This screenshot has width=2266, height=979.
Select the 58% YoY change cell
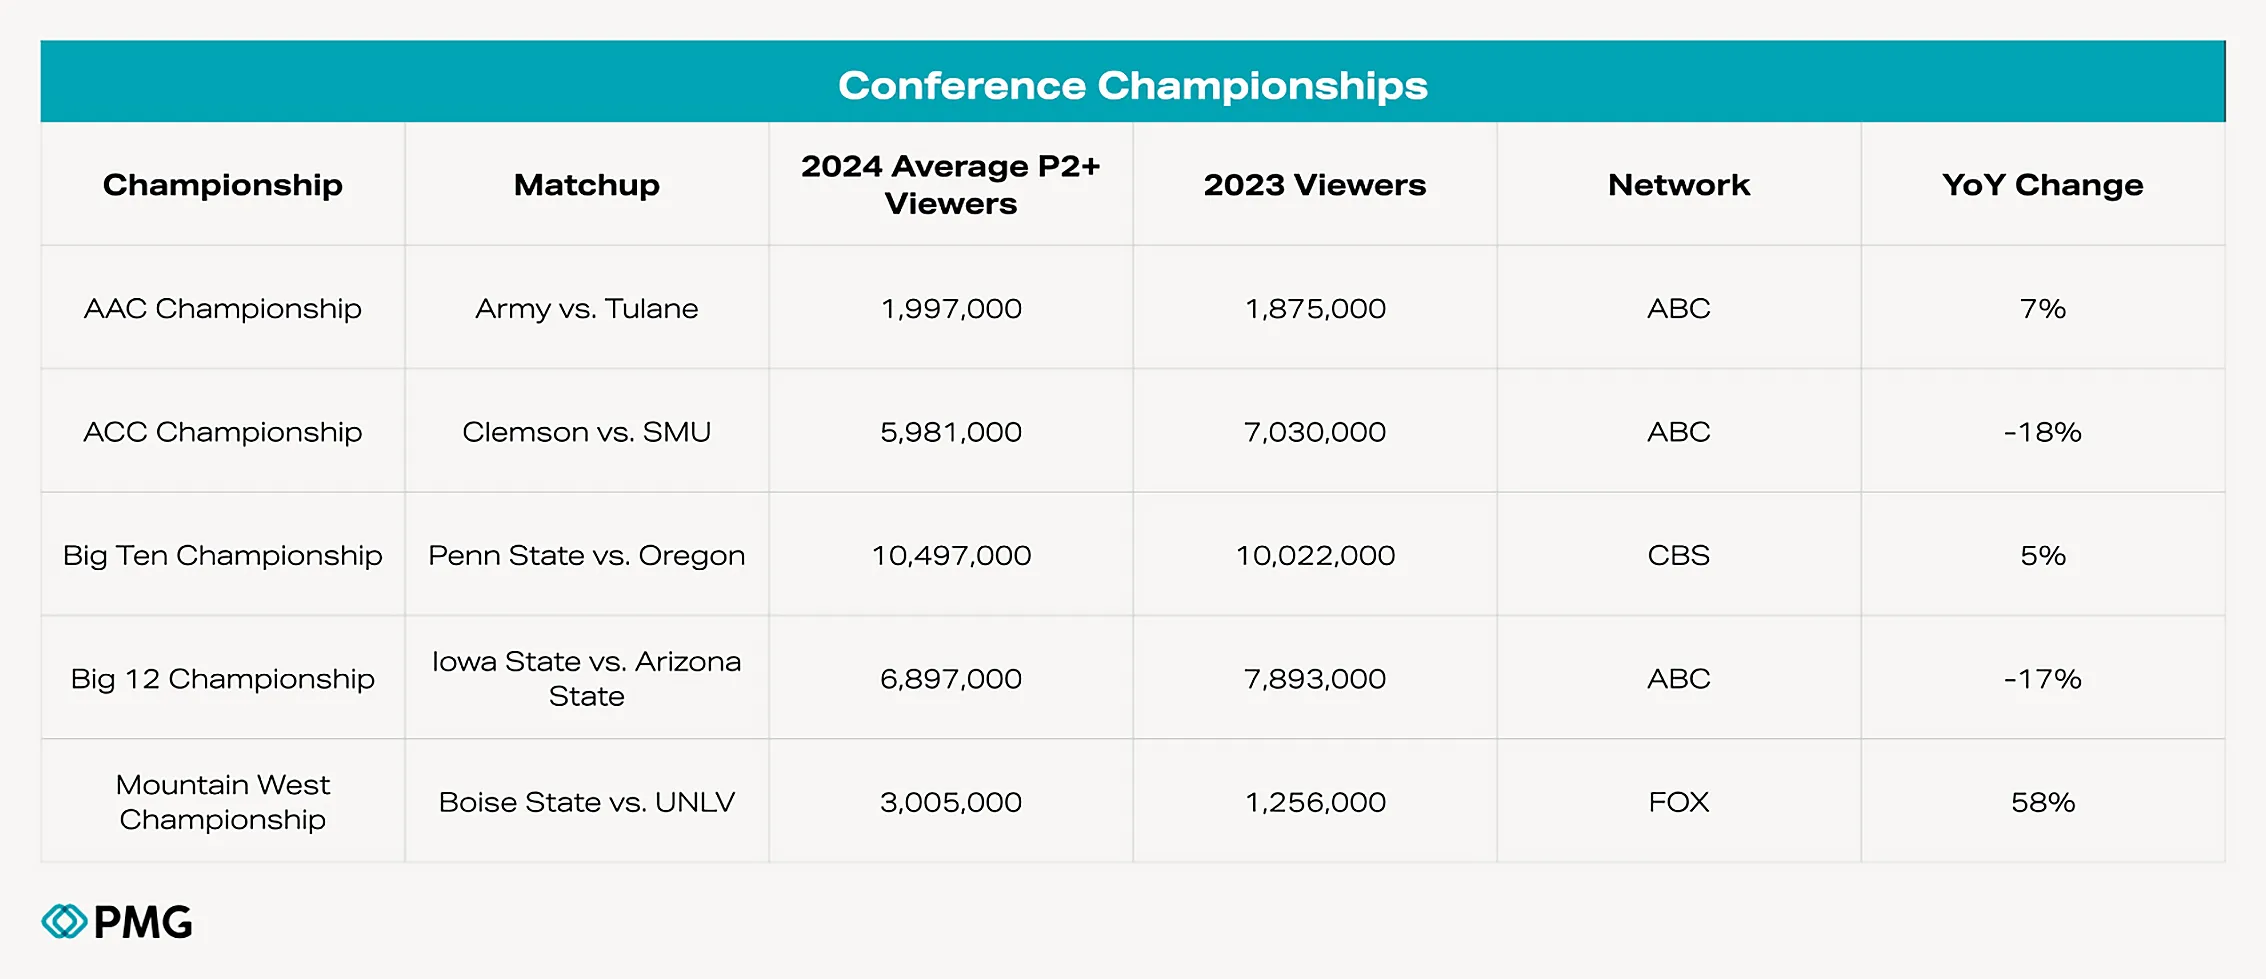pos(2043,801)
